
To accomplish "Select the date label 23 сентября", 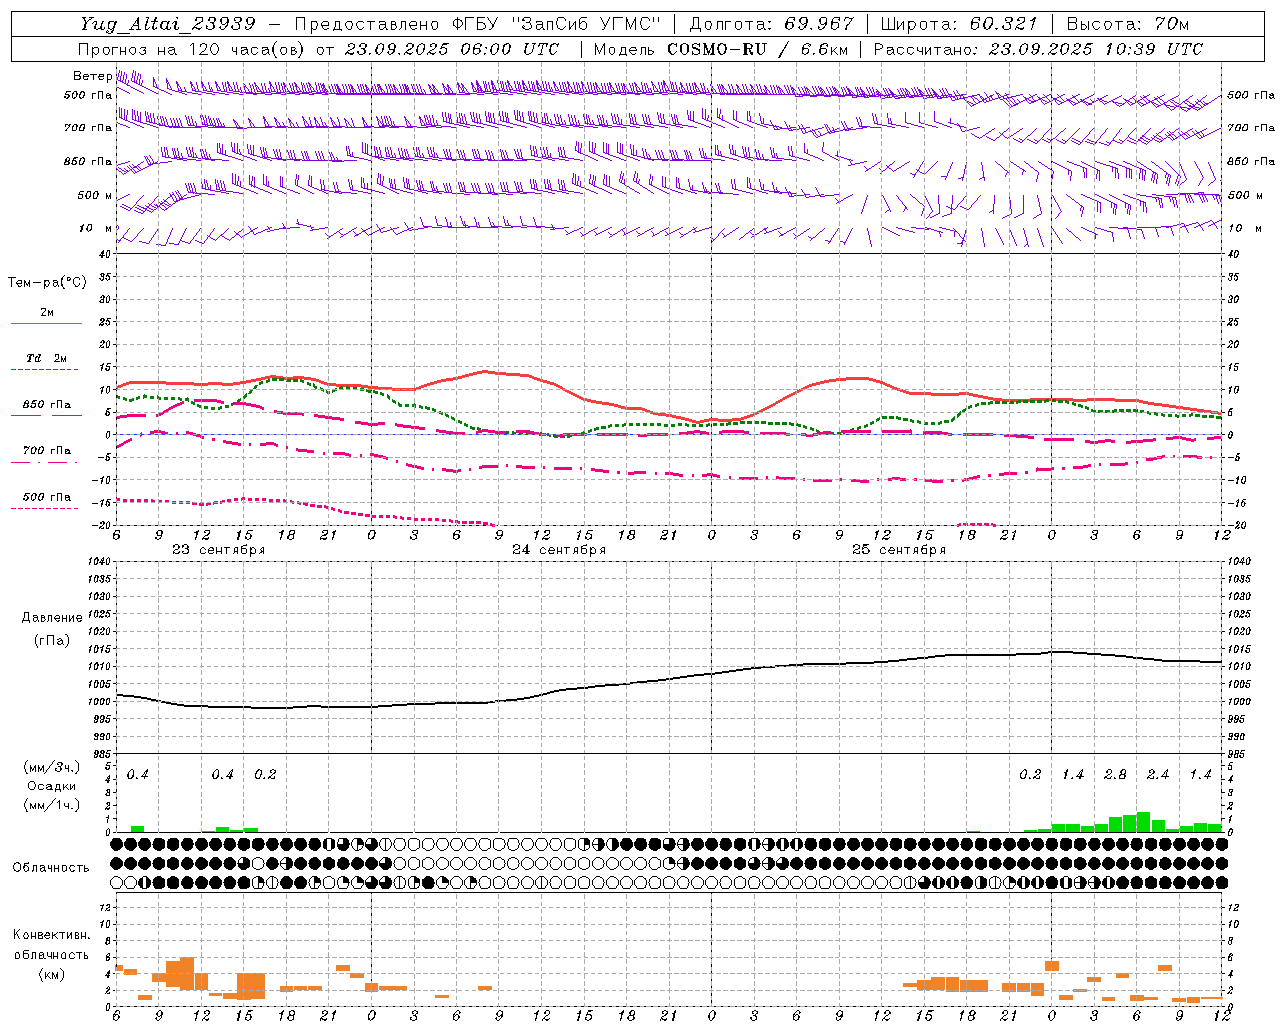I will [x=219, y=550].
